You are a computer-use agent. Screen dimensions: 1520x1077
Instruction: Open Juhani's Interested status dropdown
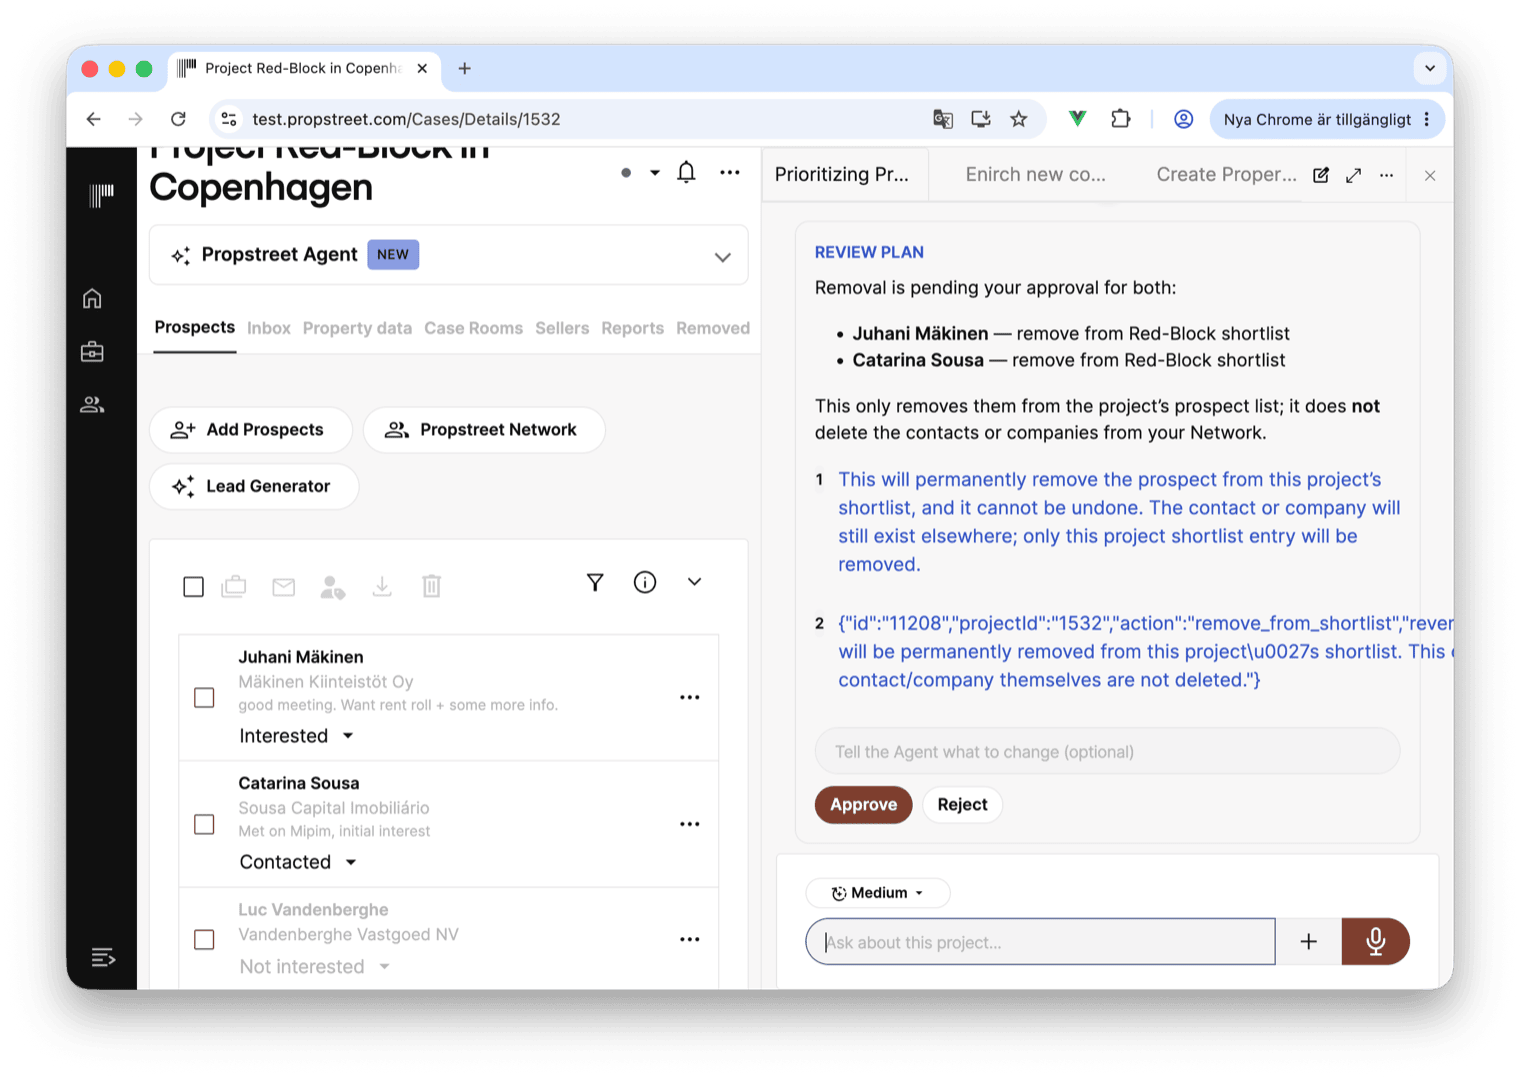click(x=296, y=736)
